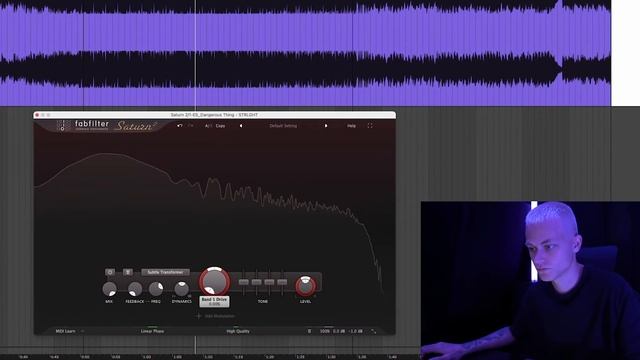Click the Mix knob
This screenshot has height=360, width=640.
click(109, 289)
